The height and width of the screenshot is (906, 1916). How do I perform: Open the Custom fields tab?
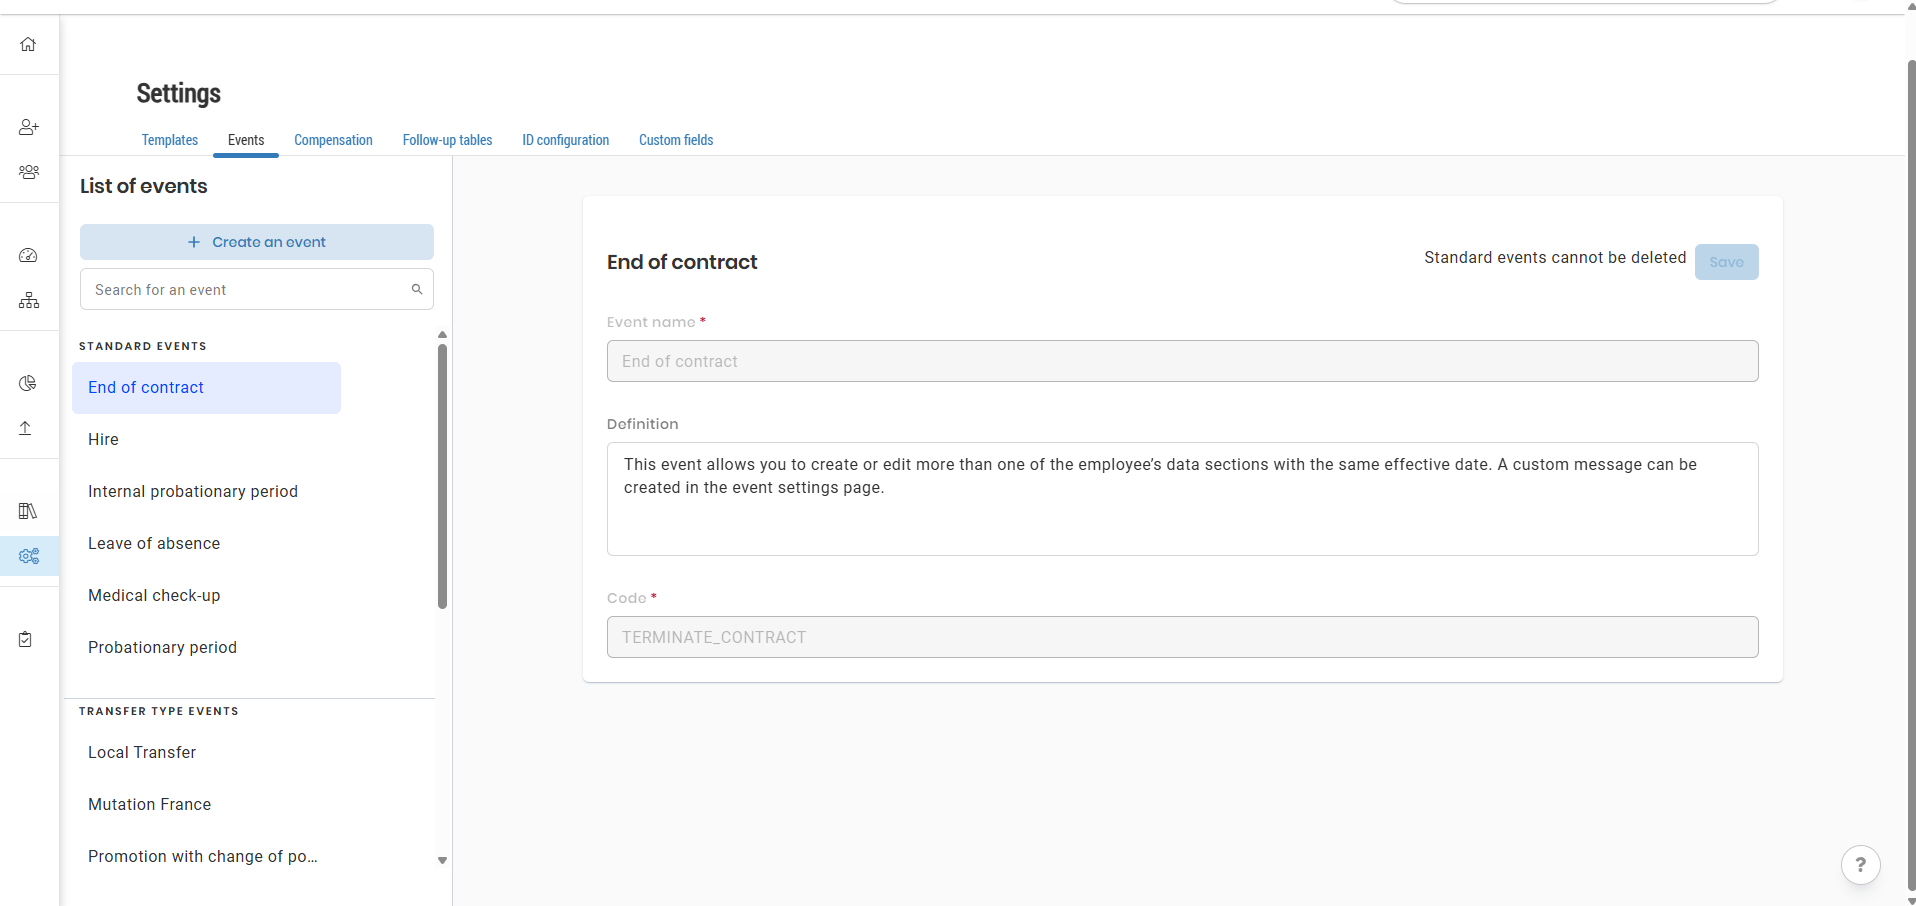[676, 140]
